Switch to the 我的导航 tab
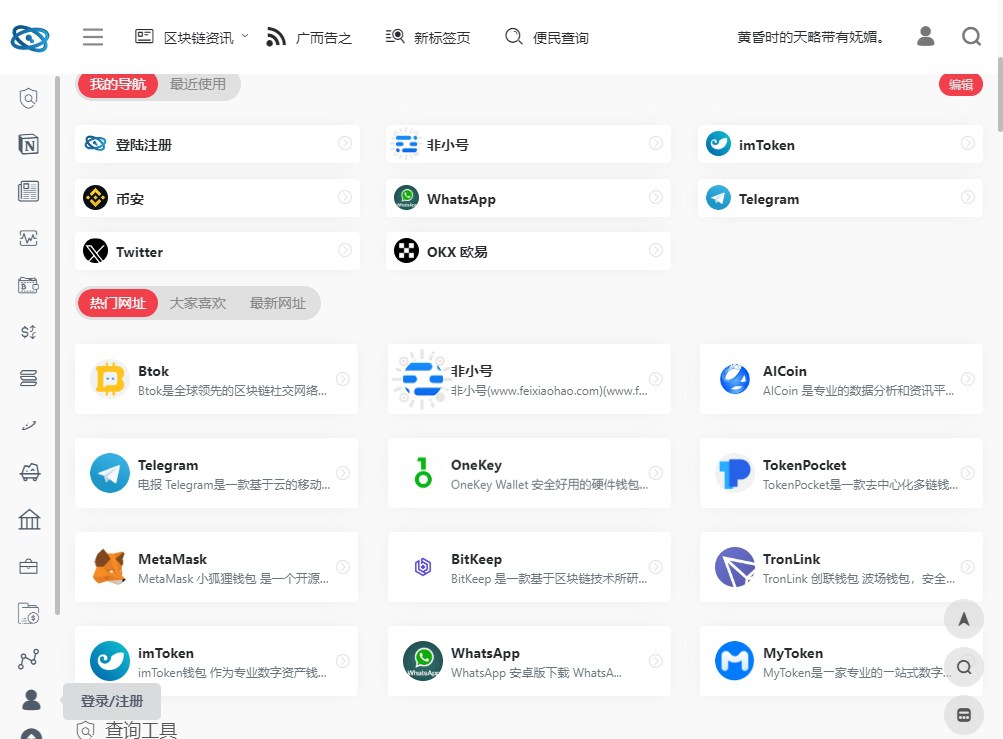Image resolution: width=1003 pixels, height=739 pixels. (118, 84)
